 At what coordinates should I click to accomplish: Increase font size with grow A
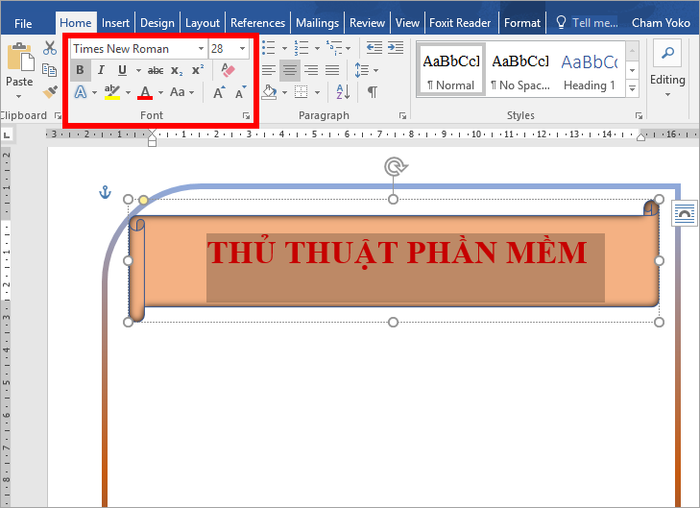tap(219, 92)
